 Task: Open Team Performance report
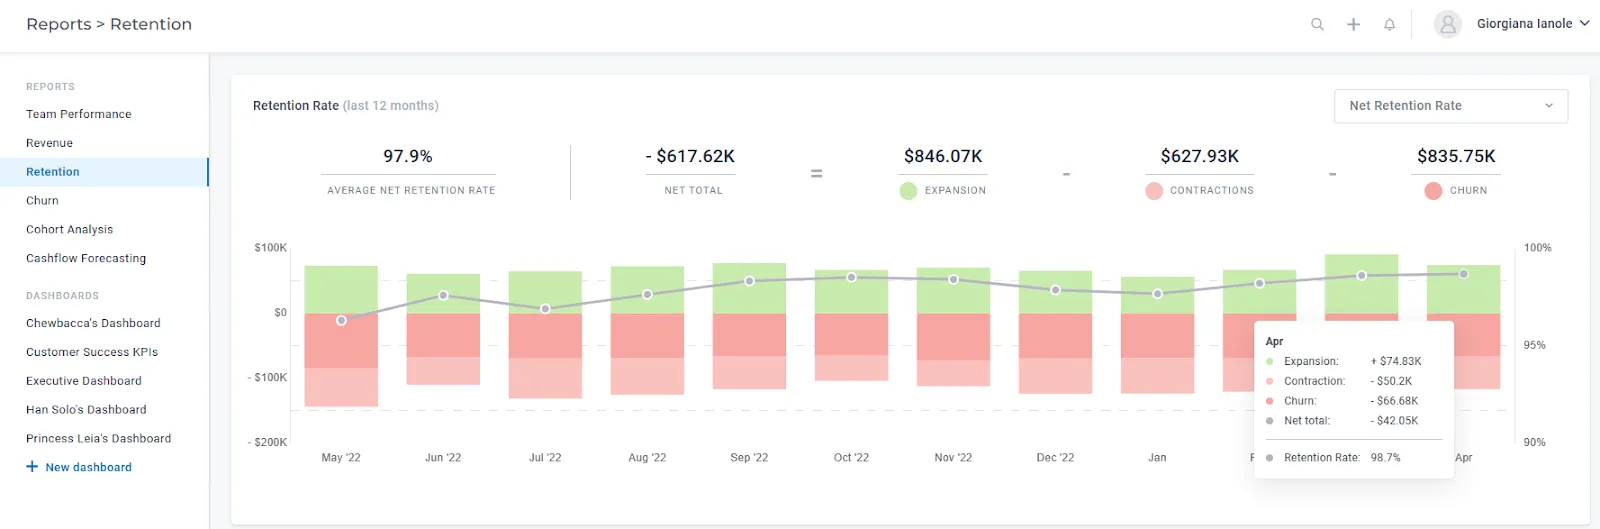point(79,114)
